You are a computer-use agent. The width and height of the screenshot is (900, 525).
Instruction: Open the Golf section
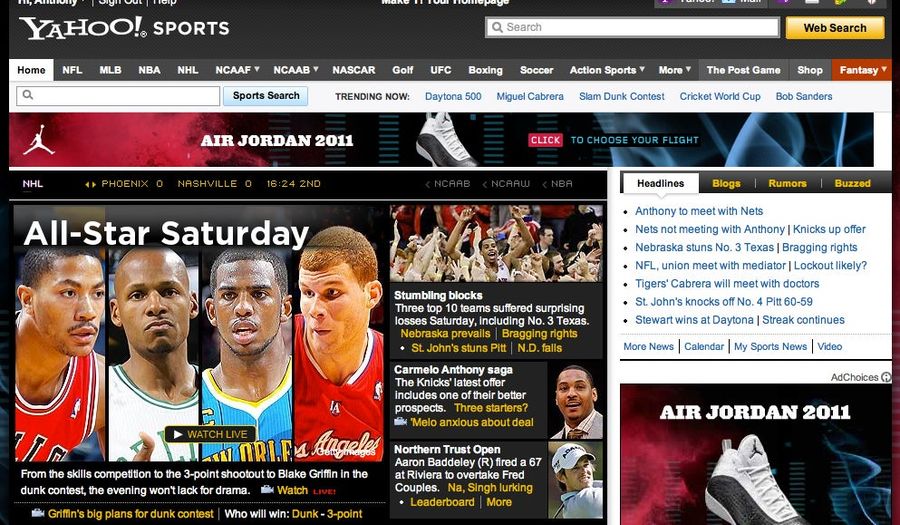pyautogui.click(x=402, y=70)
